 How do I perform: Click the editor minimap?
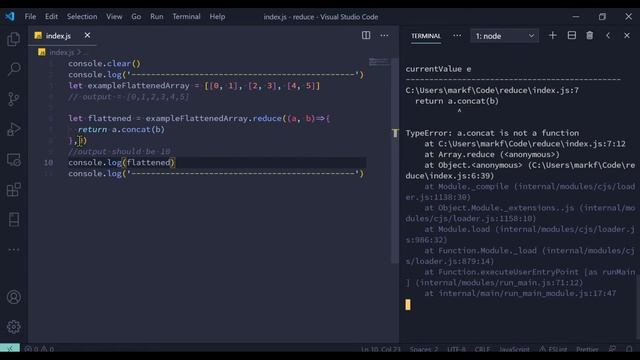point(379,62)
